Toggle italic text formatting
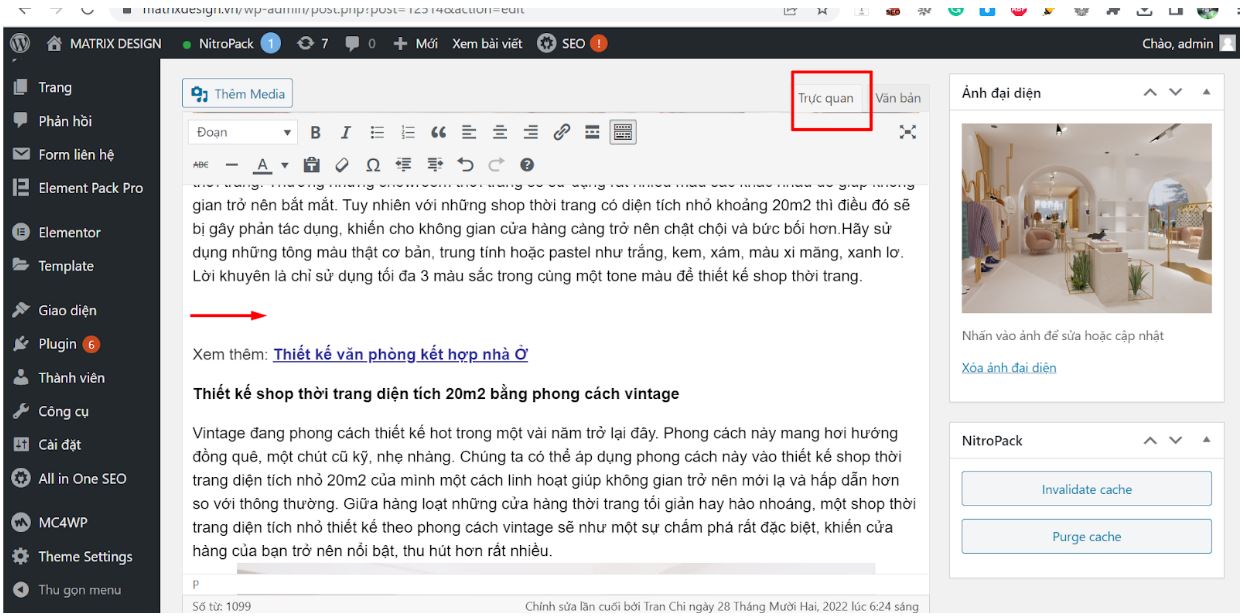1240x616 pixels. coord(346,132)
